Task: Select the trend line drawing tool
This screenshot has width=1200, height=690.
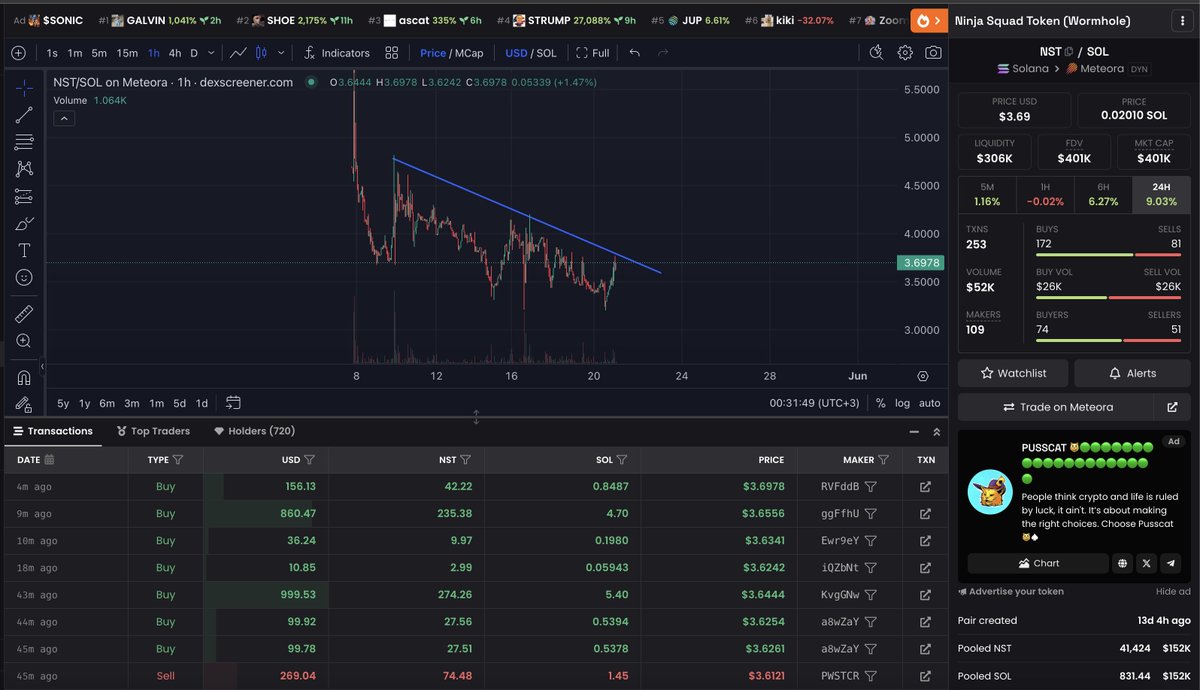Action: [x=24, y=115]
